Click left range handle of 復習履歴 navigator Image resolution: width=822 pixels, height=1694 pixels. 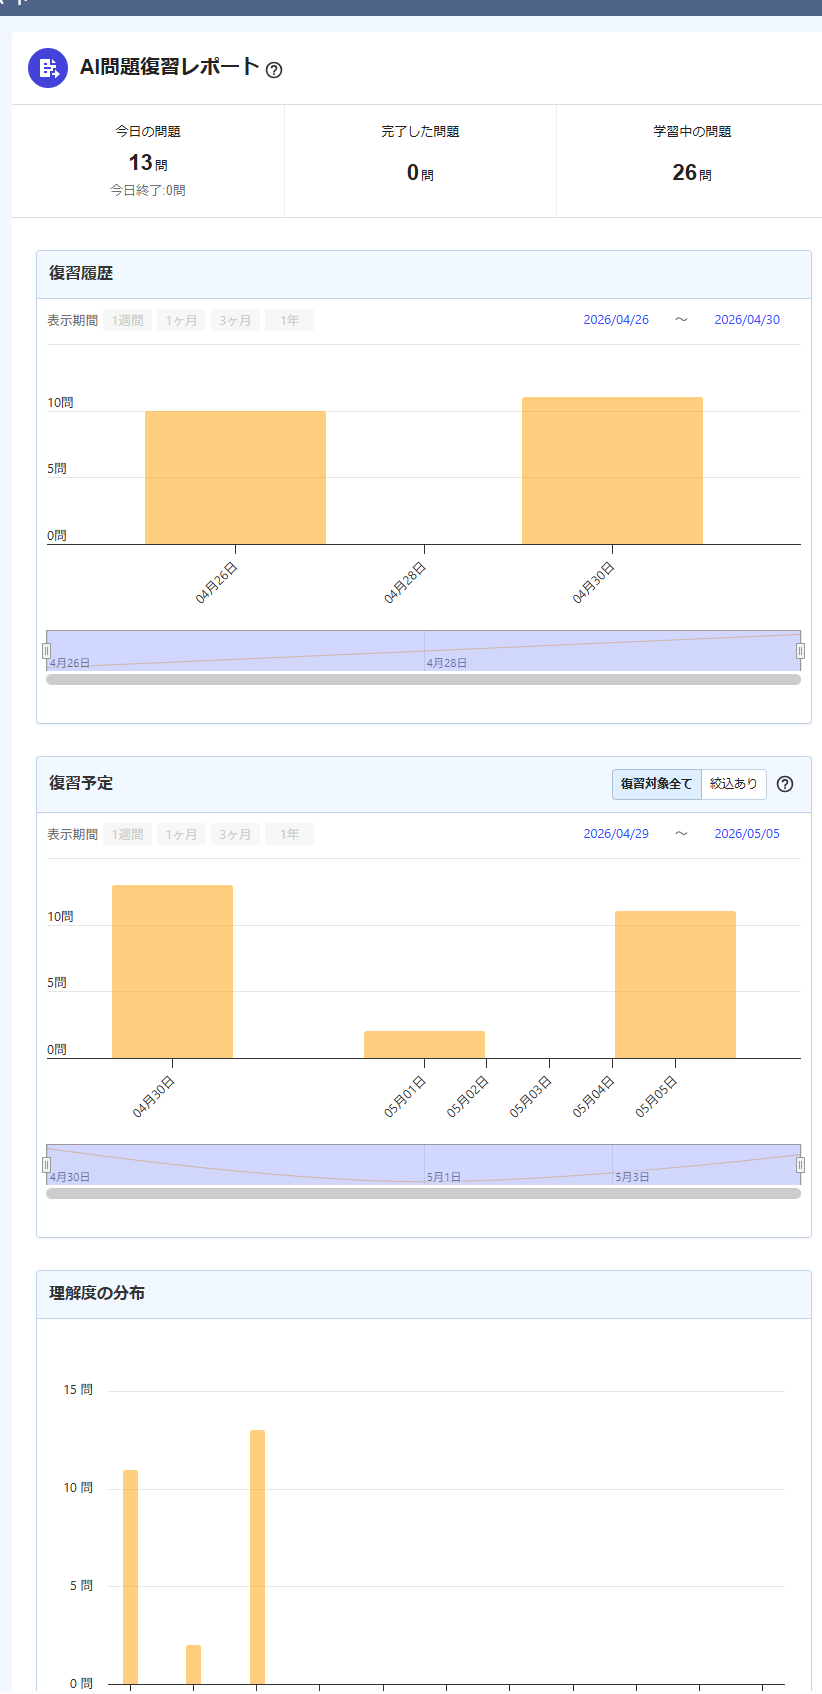pos(46,651)
